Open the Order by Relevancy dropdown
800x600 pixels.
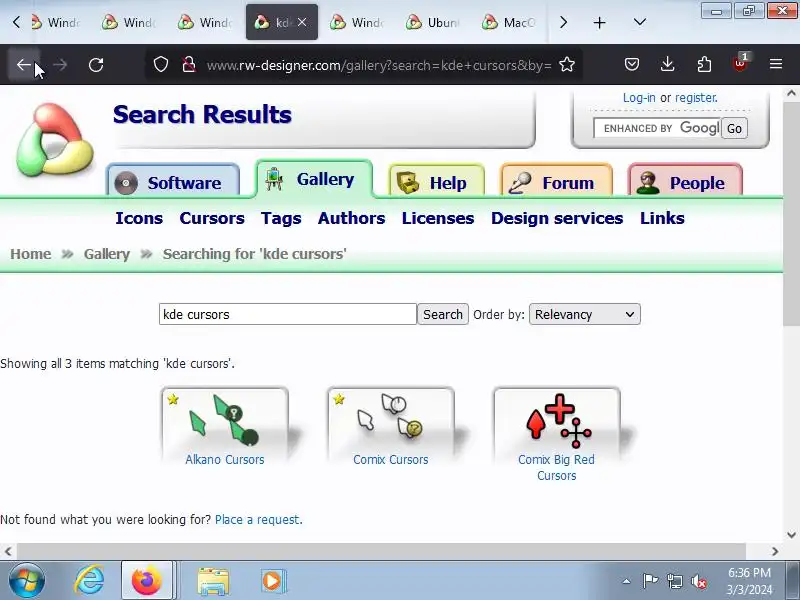[x=585, y=314]
